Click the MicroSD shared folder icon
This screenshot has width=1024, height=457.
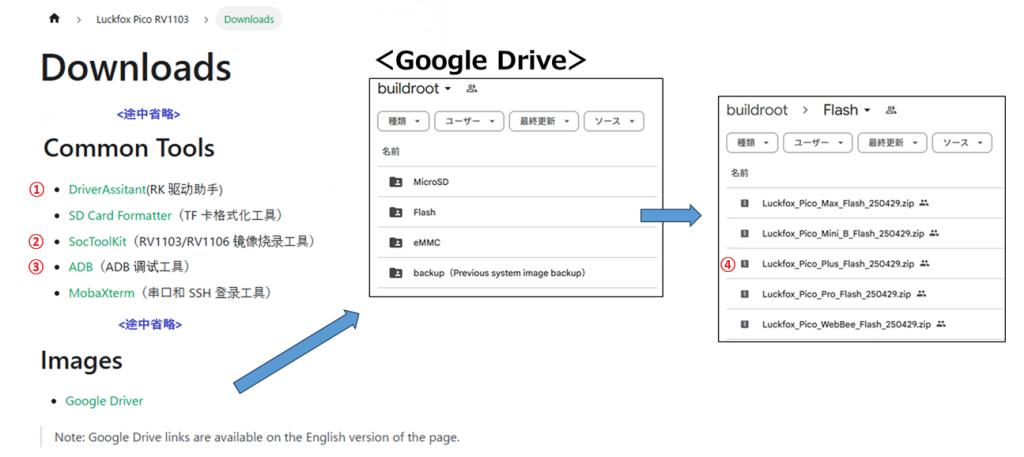(396, 181)
